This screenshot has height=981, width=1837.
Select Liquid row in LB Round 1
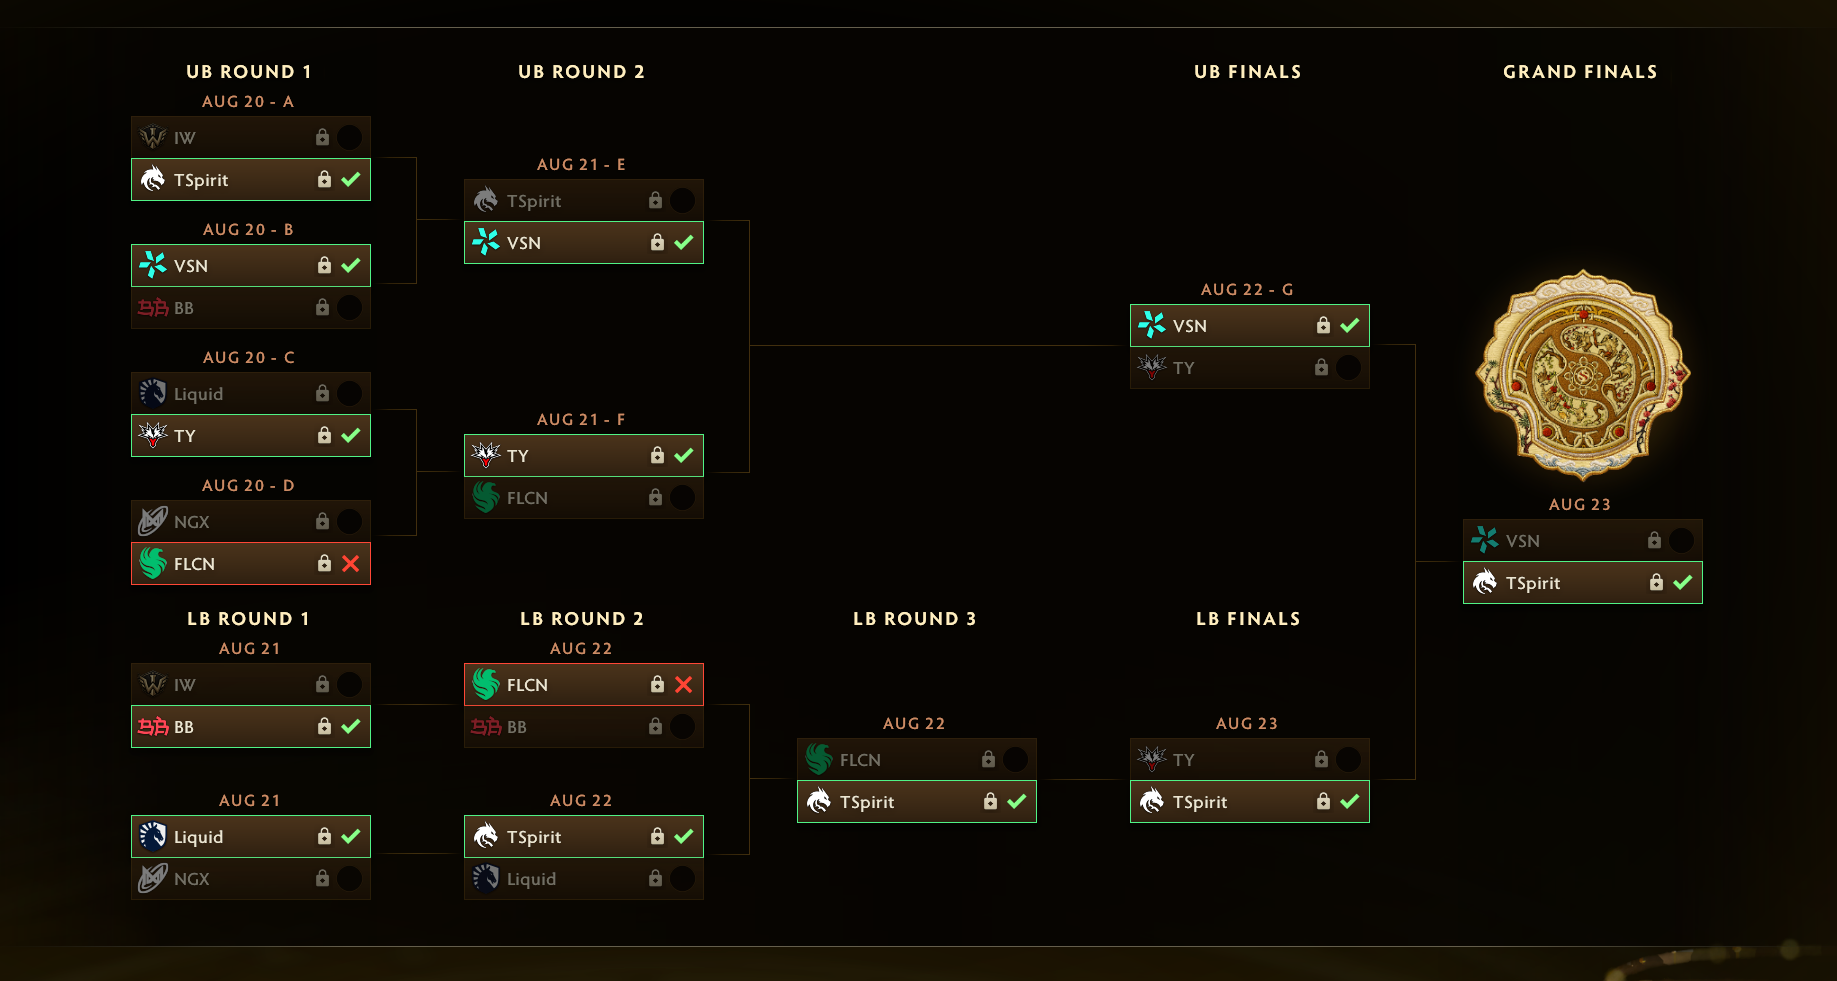point(251,836)
